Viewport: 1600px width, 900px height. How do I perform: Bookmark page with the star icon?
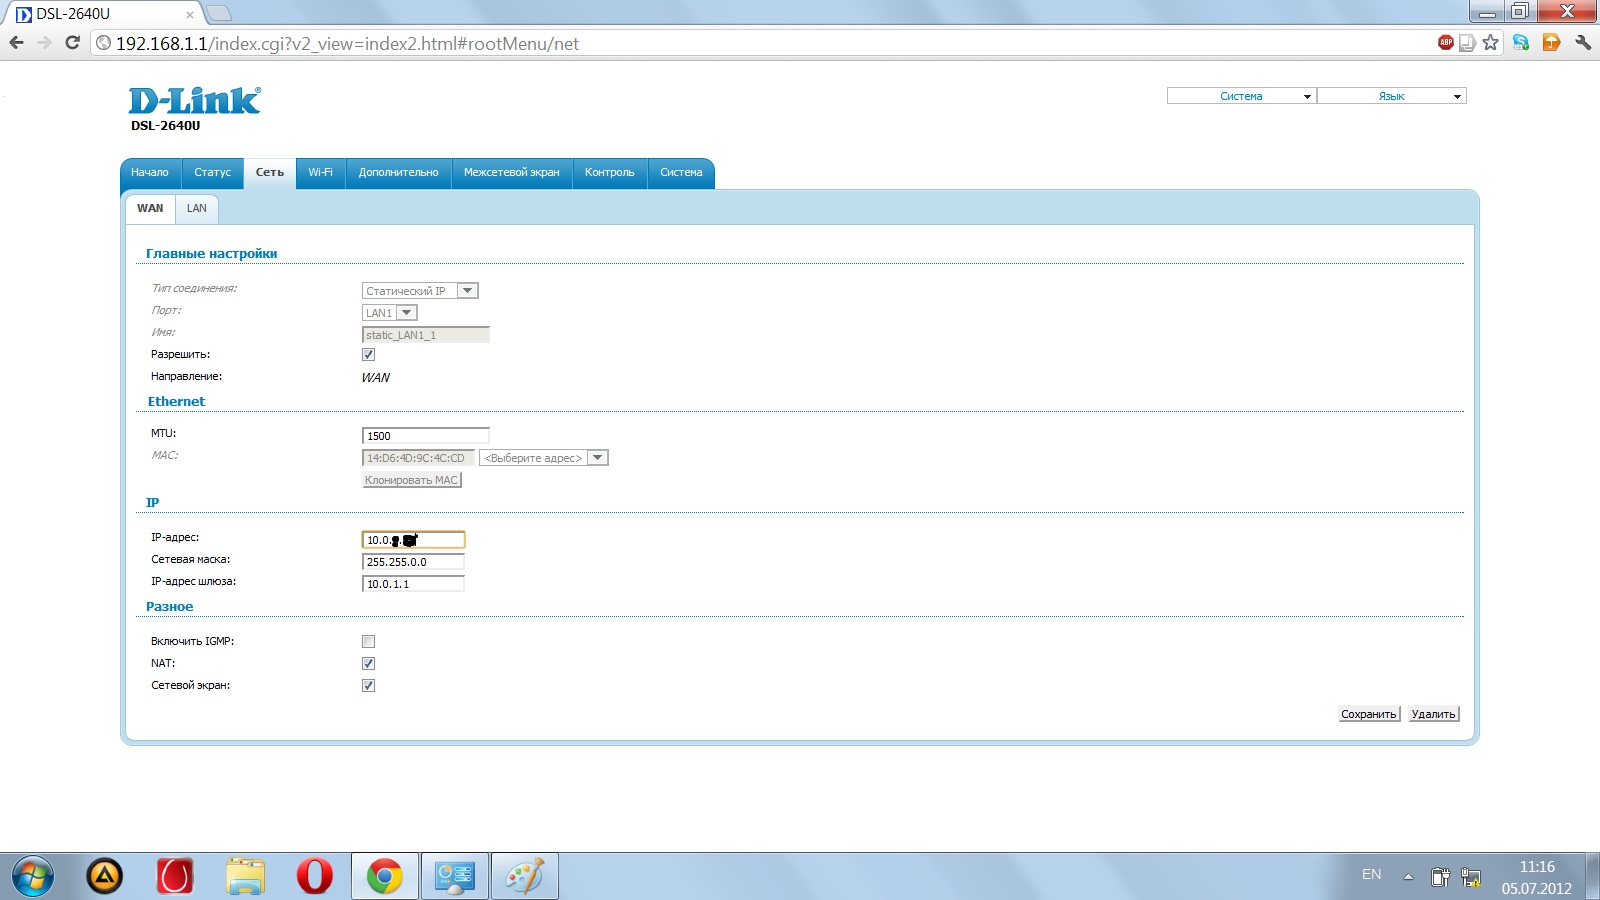click(x=1491, y=42)
